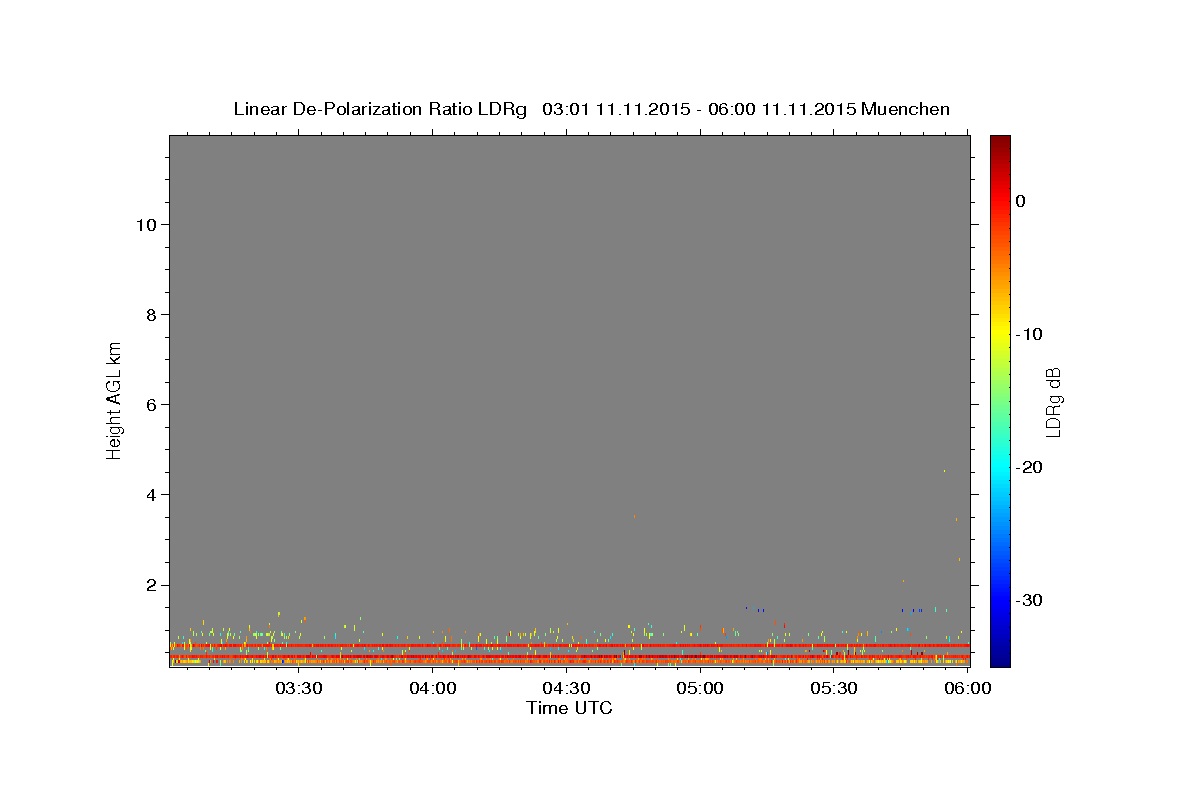
Task: Click the dark red top of the colorbar
Action: pos(1000,145)
